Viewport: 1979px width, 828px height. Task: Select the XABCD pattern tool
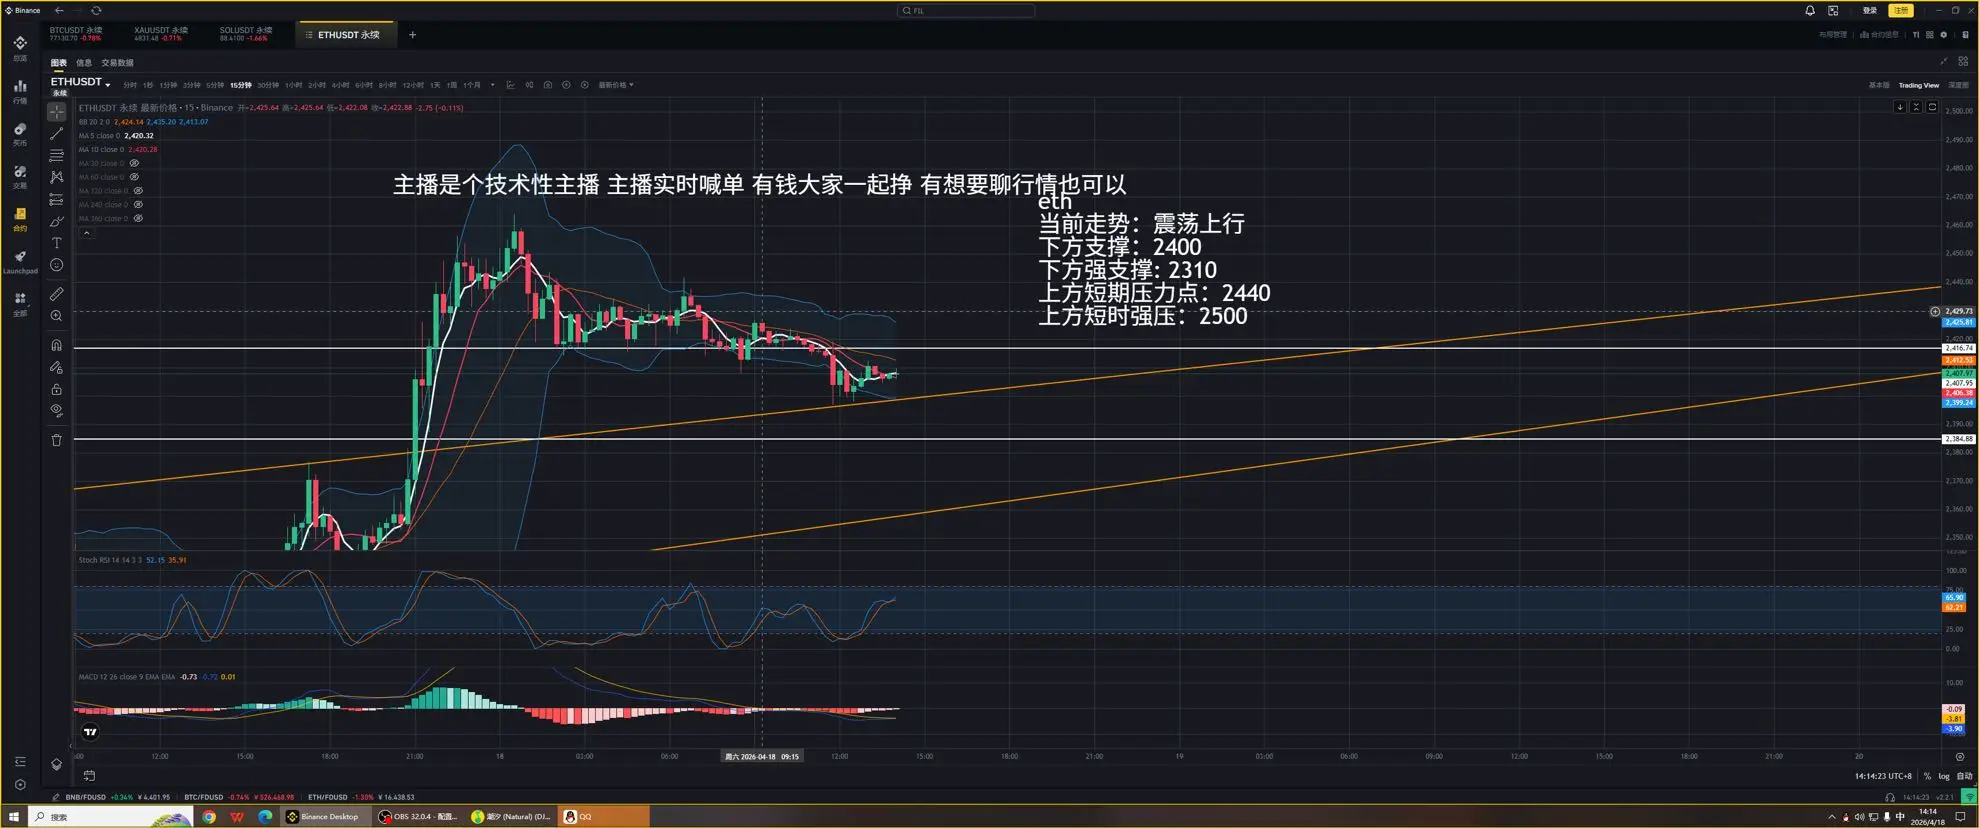57,177
